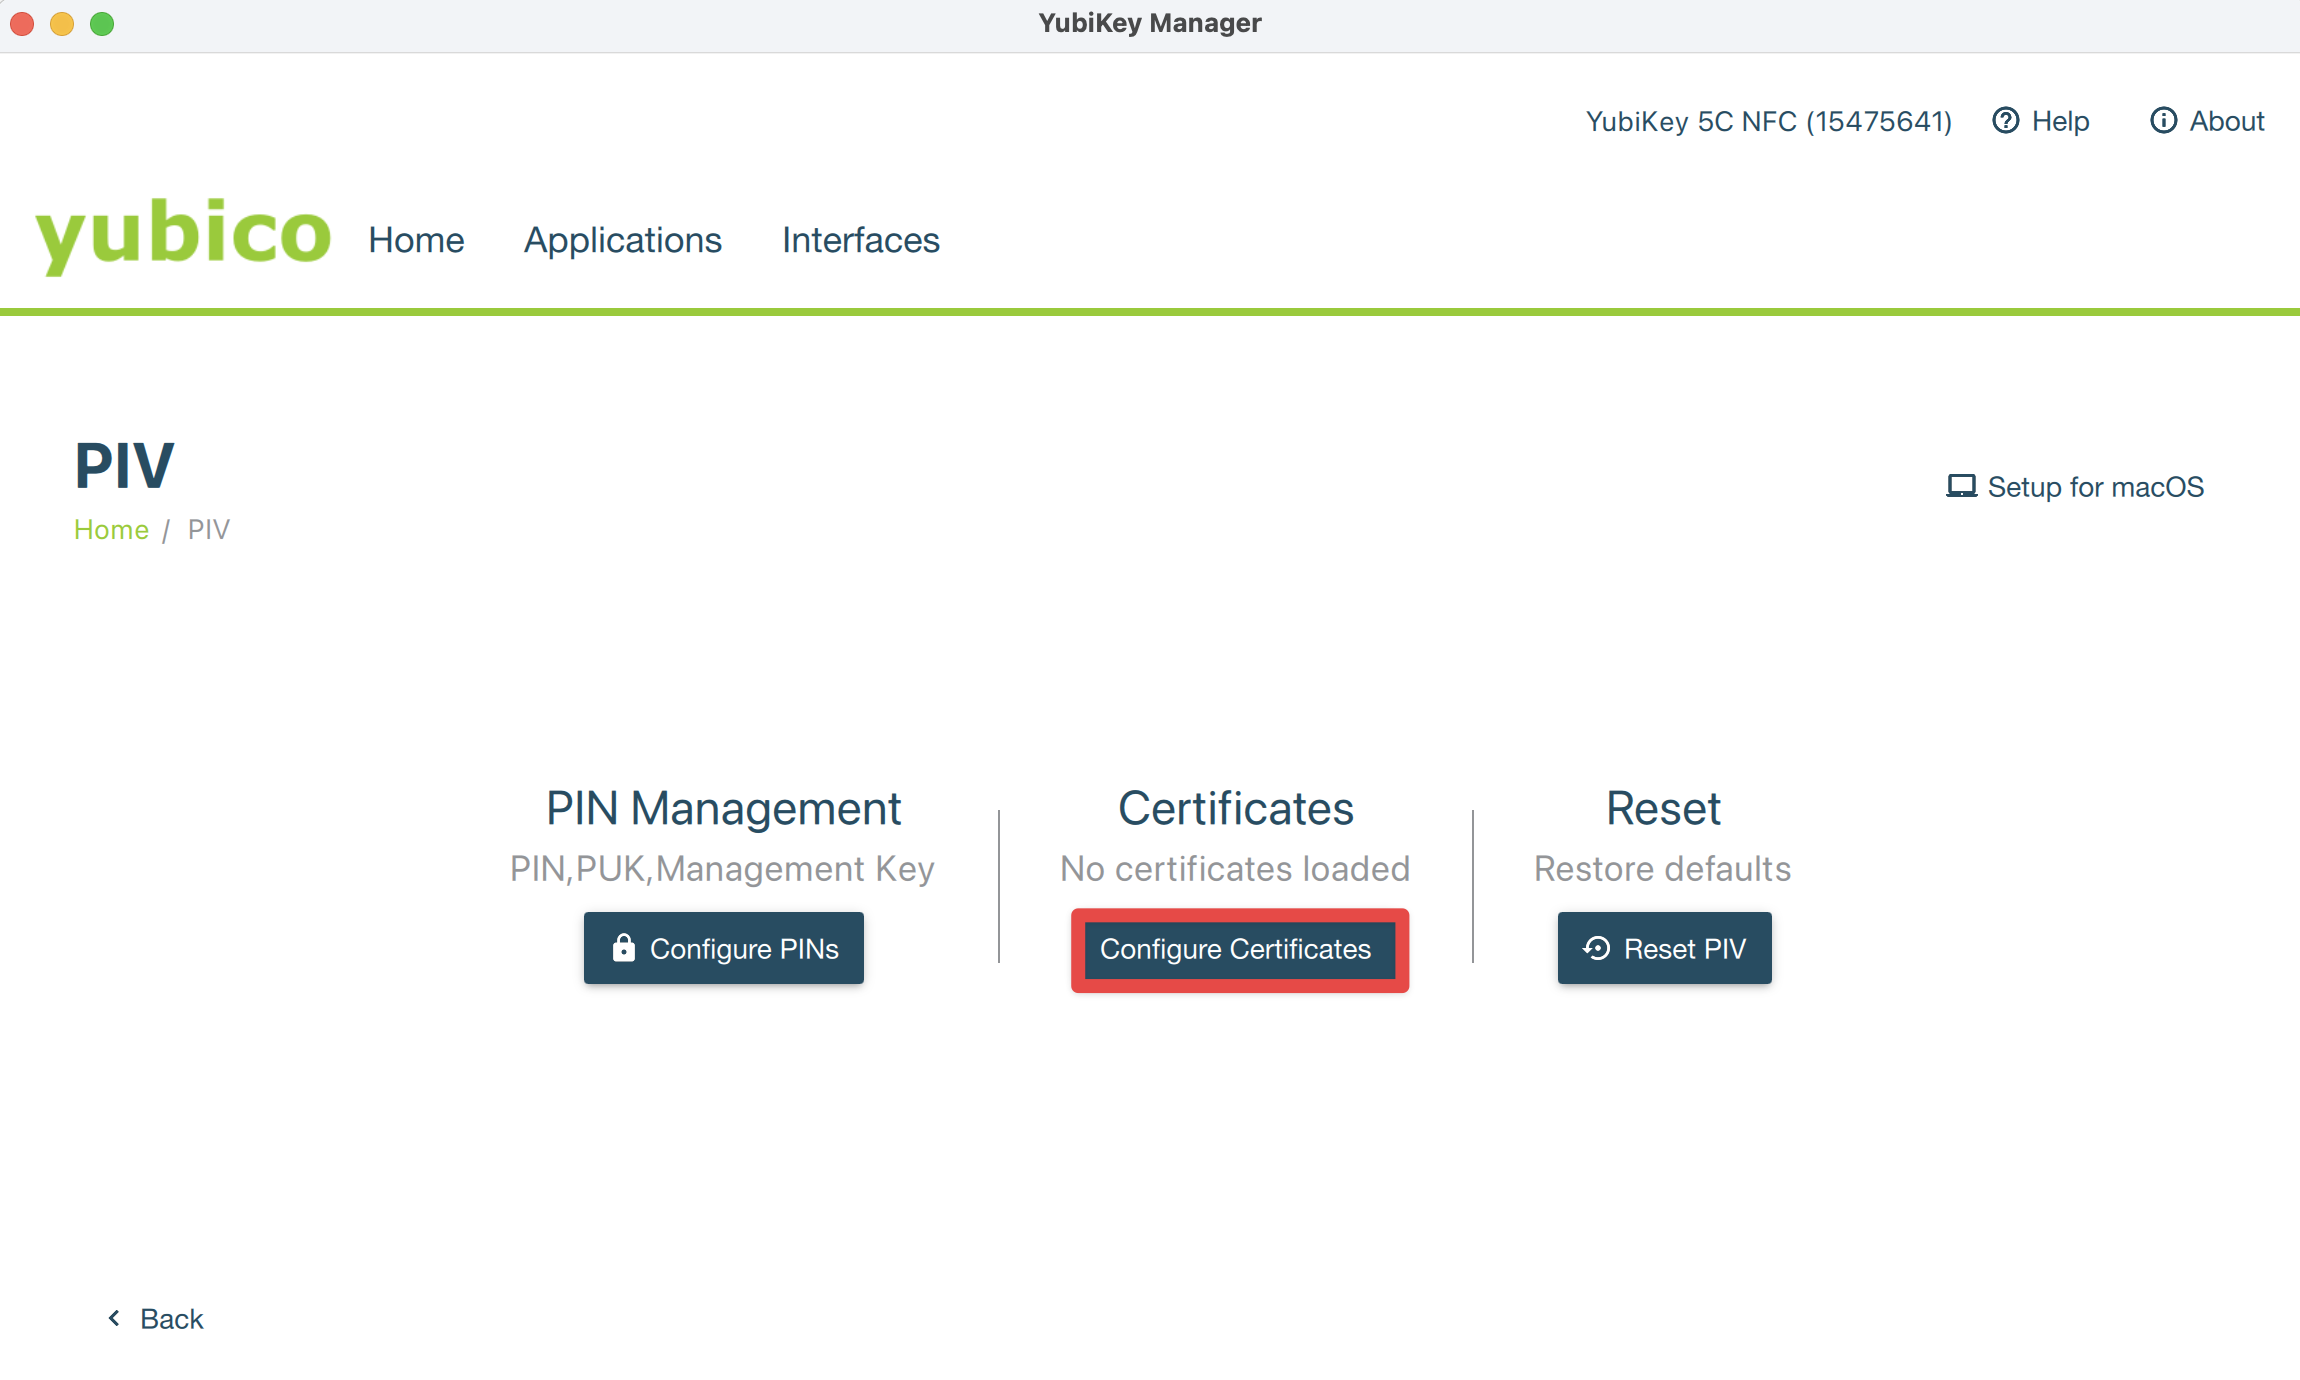This screenshot has height=1380, width=2300.
Task: Click the Reset PIV button label
Action: 1685,948
